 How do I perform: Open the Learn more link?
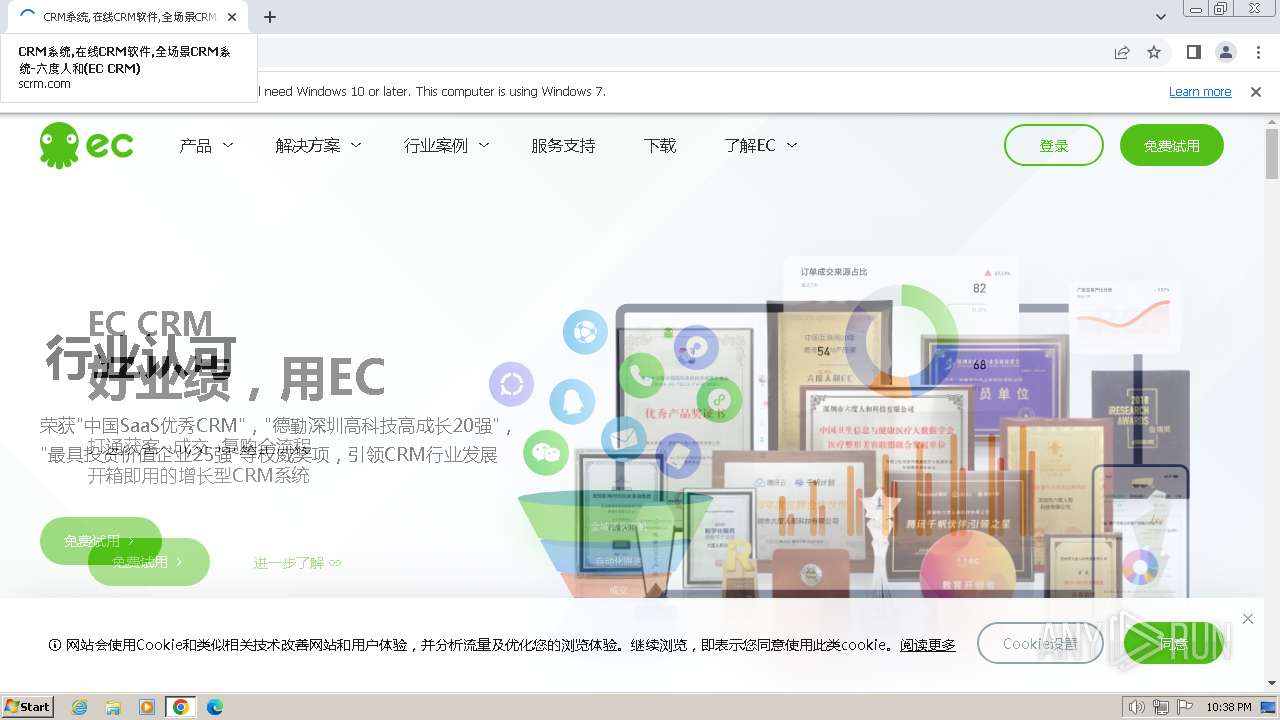[1200, 92]
